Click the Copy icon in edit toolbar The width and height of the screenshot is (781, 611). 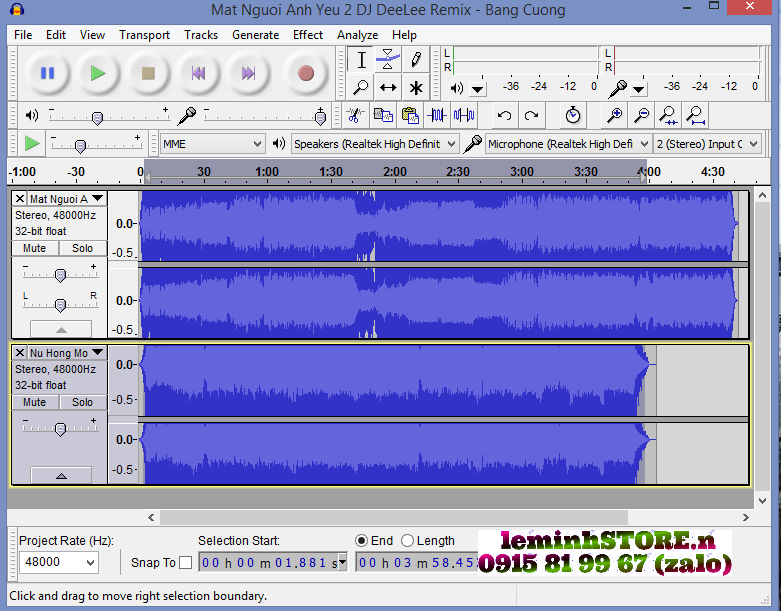[x=383, y=116]
